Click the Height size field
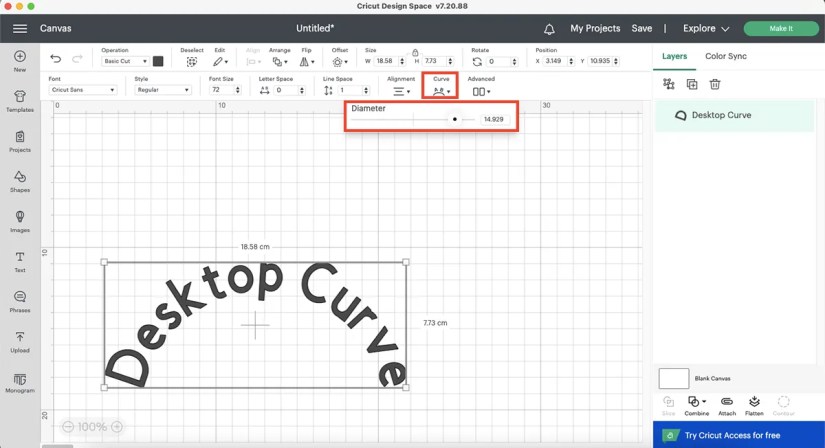 click(x=434, y=61)
